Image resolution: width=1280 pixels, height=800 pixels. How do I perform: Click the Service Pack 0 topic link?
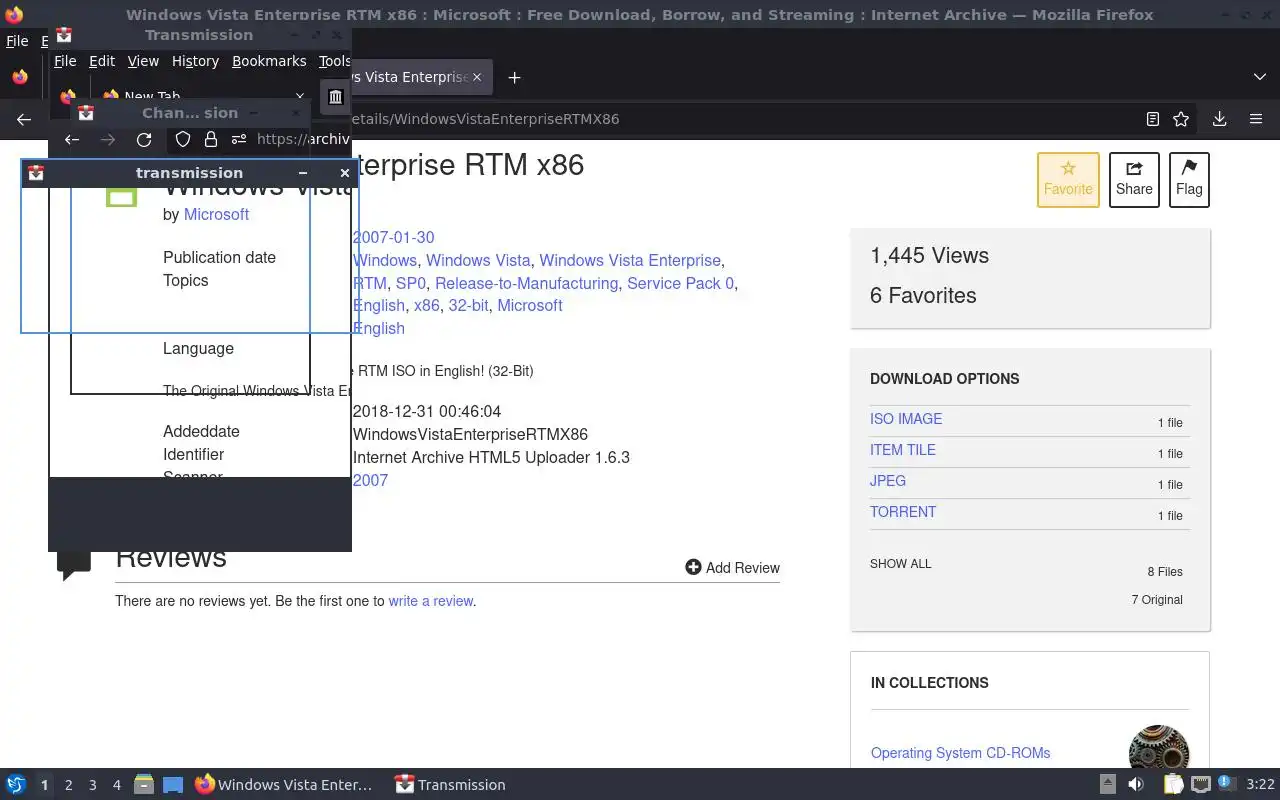pyautogui.click(x=680, y=283)
